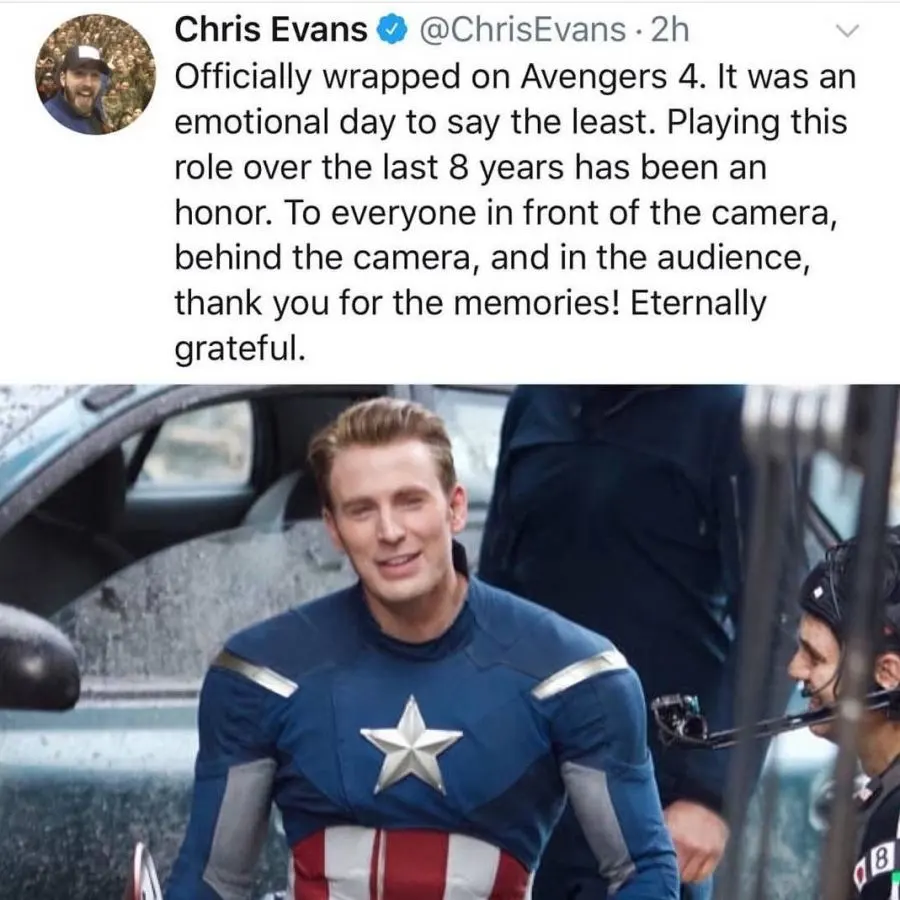Click the text 'behind the camera' line
Image resolution: width=900 pixels, height=900 pixels.
click(x=324, y=258)
